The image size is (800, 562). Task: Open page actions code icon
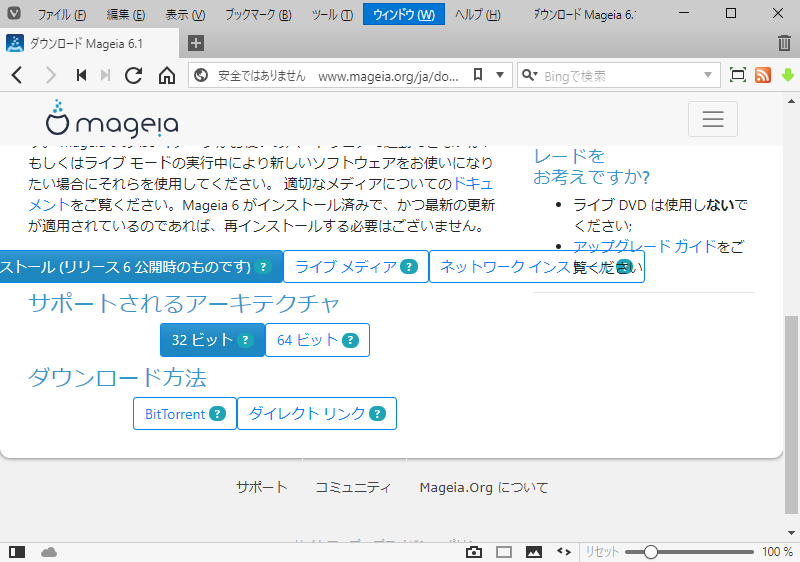(x=564, y=551)
